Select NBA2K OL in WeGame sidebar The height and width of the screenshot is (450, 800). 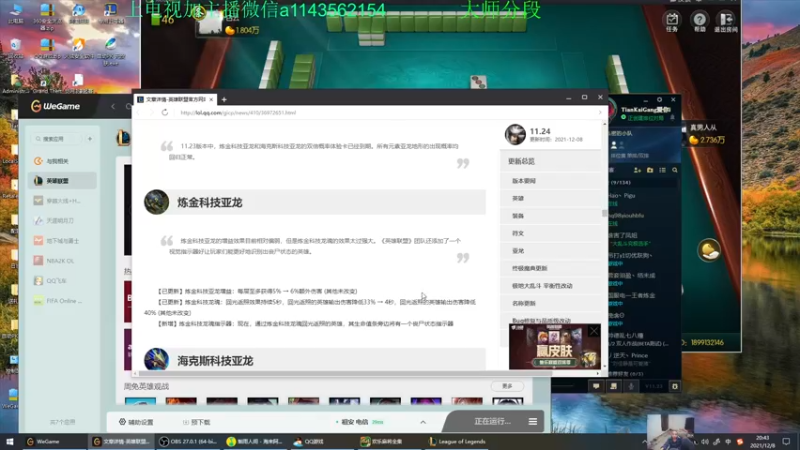(62, 261)
